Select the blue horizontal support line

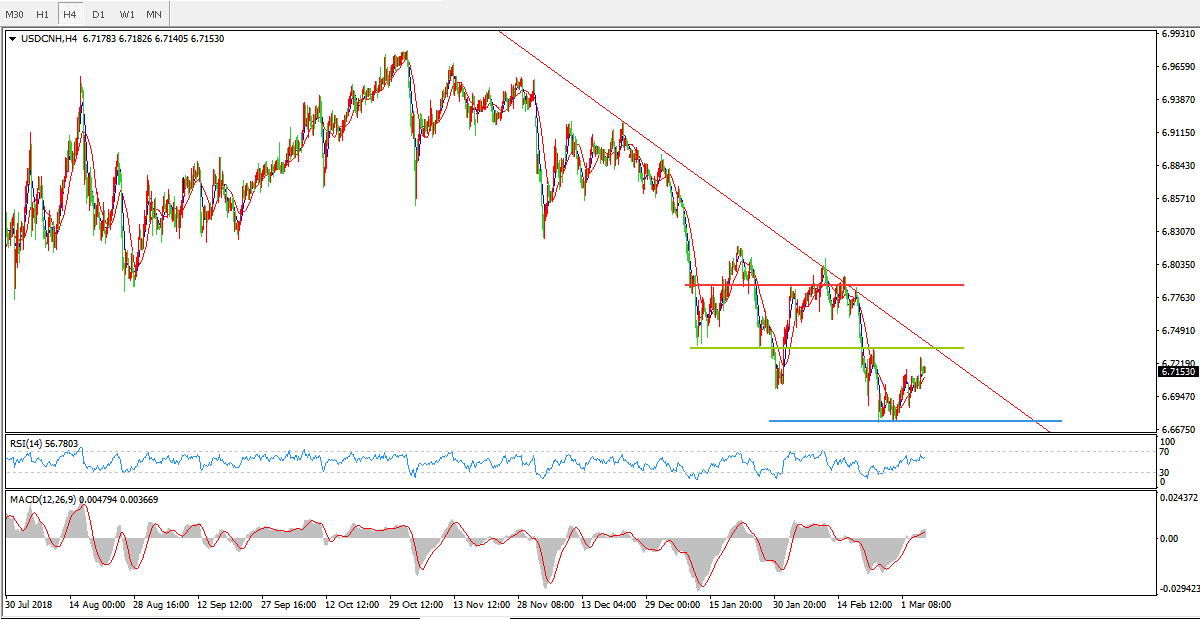(1000, 421)
